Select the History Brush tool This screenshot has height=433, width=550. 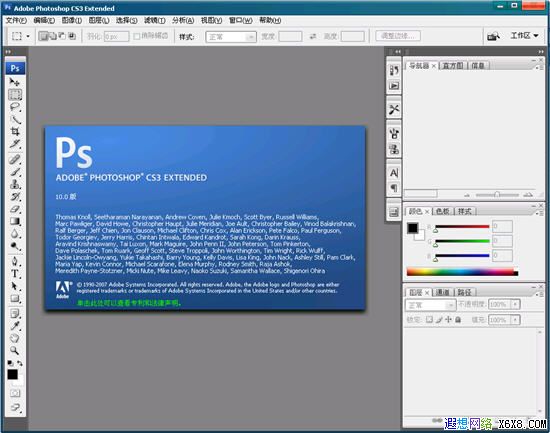(x=15, y=196)
